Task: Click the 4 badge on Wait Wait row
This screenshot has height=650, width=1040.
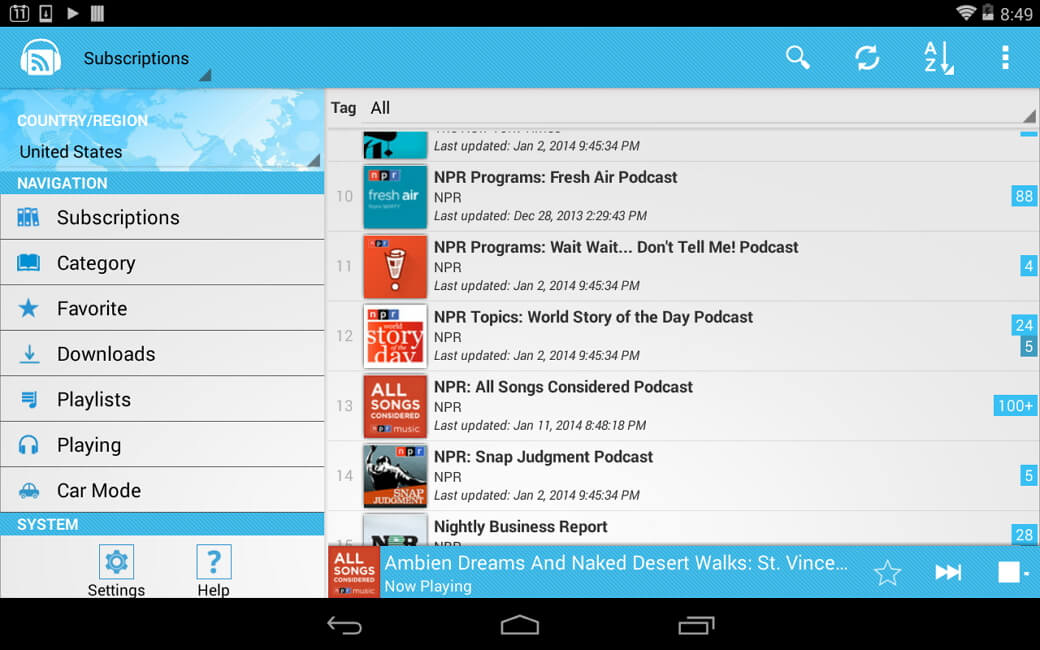Action: 1028,266
